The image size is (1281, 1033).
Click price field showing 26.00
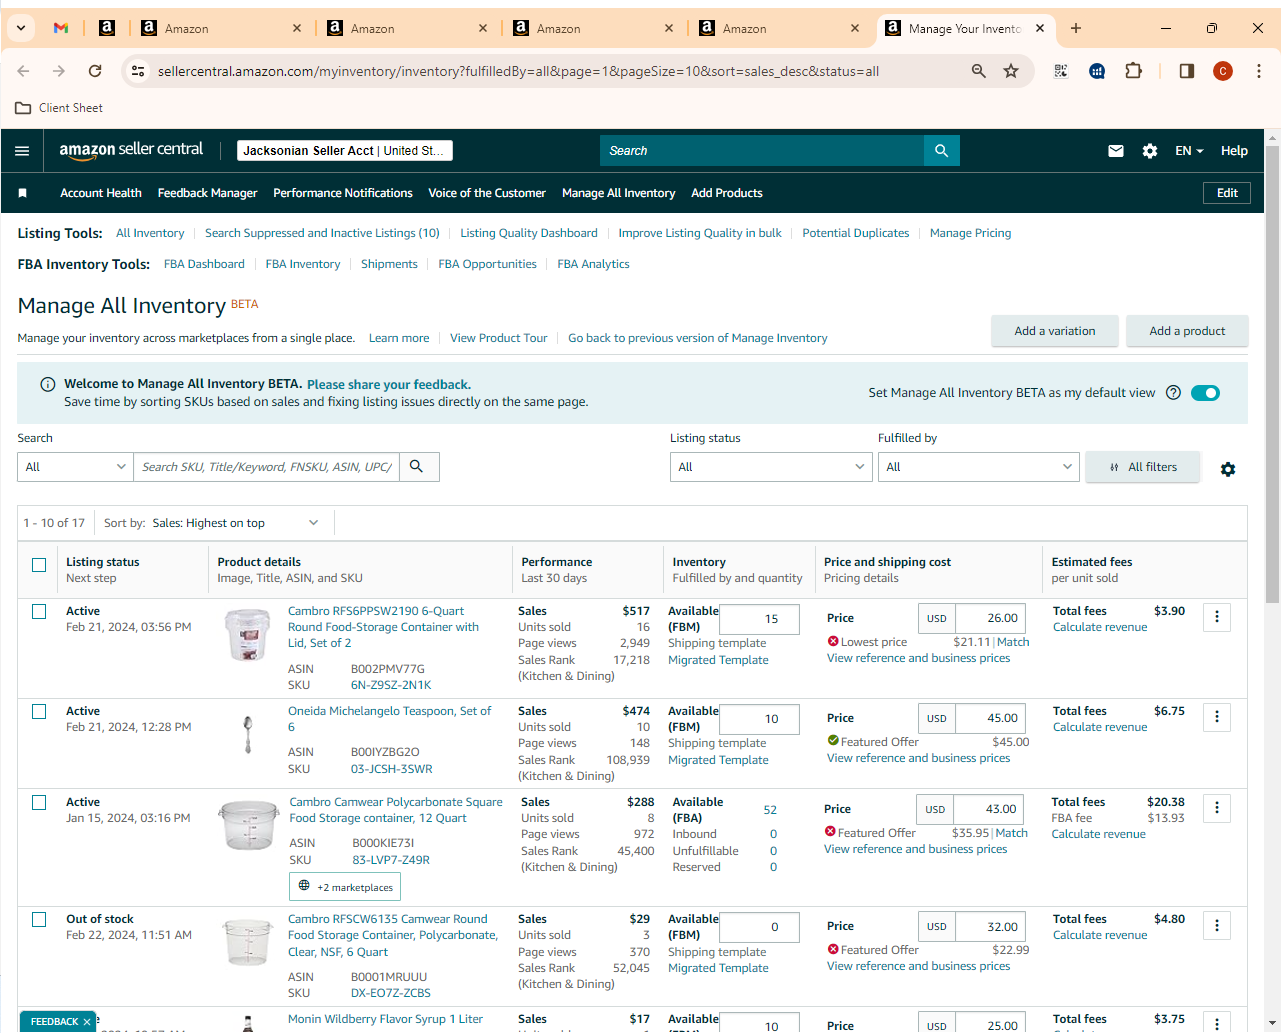990,618
